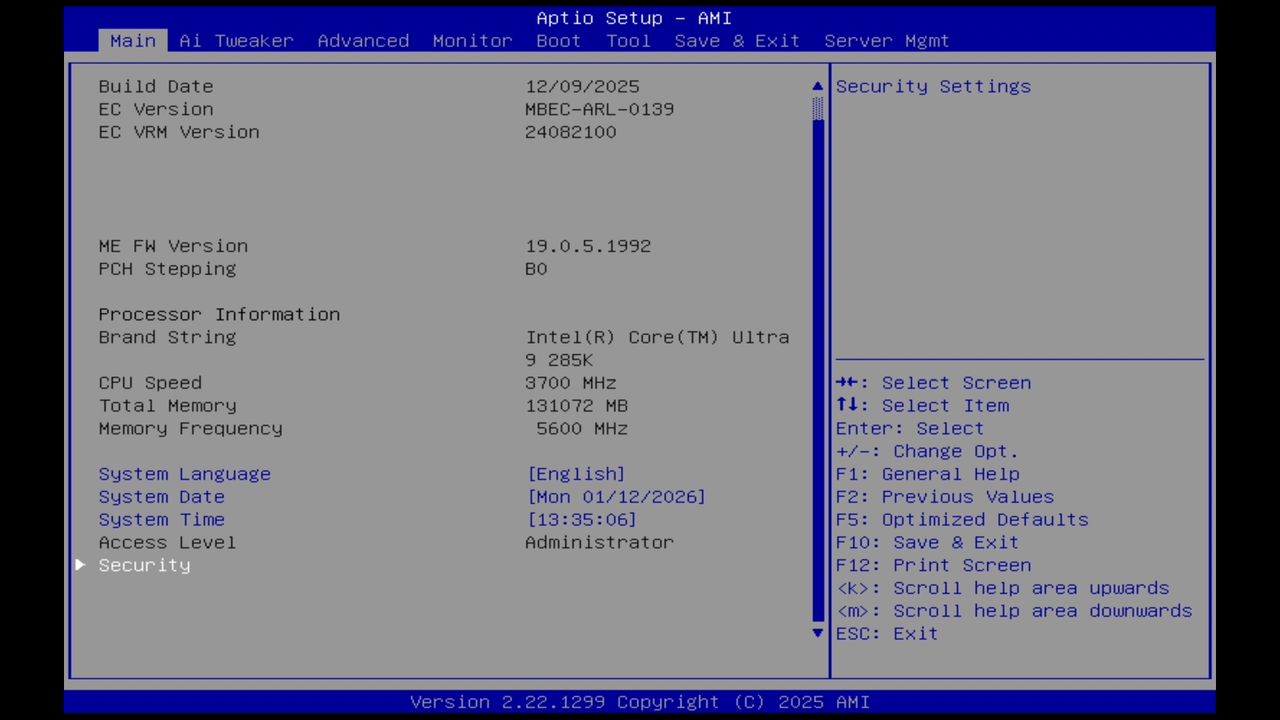The image size is (1280, 720).
Task: Click the scroll-up arrow on the scrollbar
Action: tap(817, 86)
